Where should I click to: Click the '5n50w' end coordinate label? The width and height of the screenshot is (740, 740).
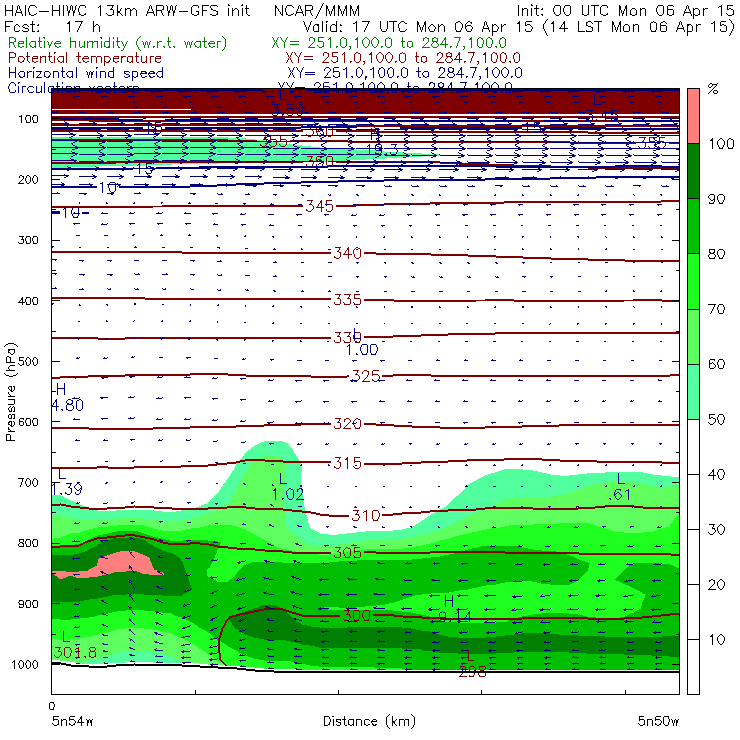tap(658, 721)
